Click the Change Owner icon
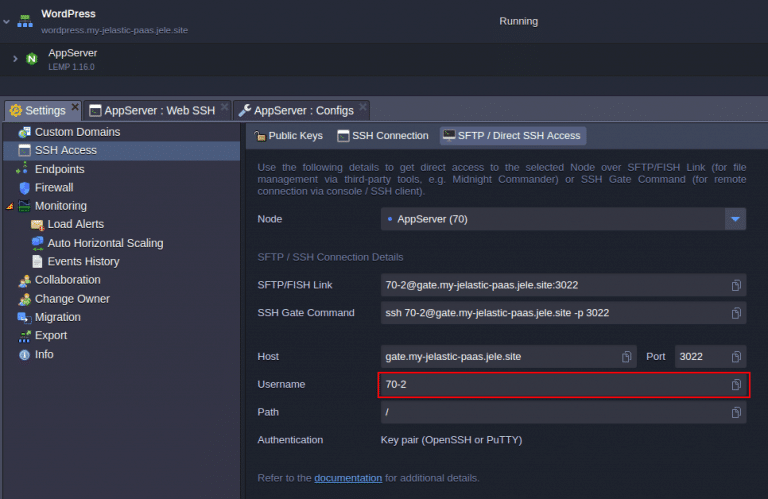This screenshot has height=499, width=768. [24, 299]
